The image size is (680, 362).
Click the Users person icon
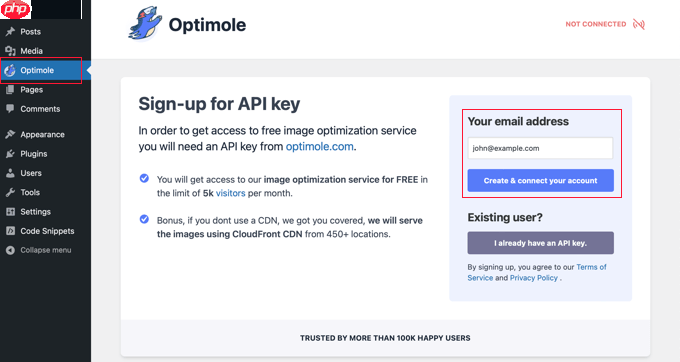[x=10, y=173]
